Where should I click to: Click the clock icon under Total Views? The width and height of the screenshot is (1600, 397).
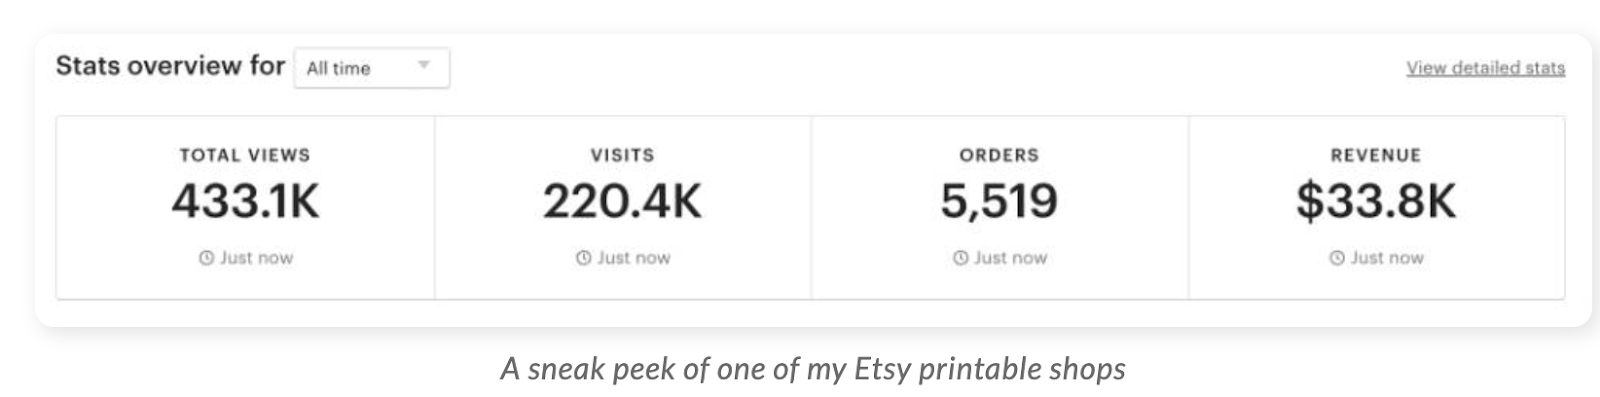(x=206, y=258)
